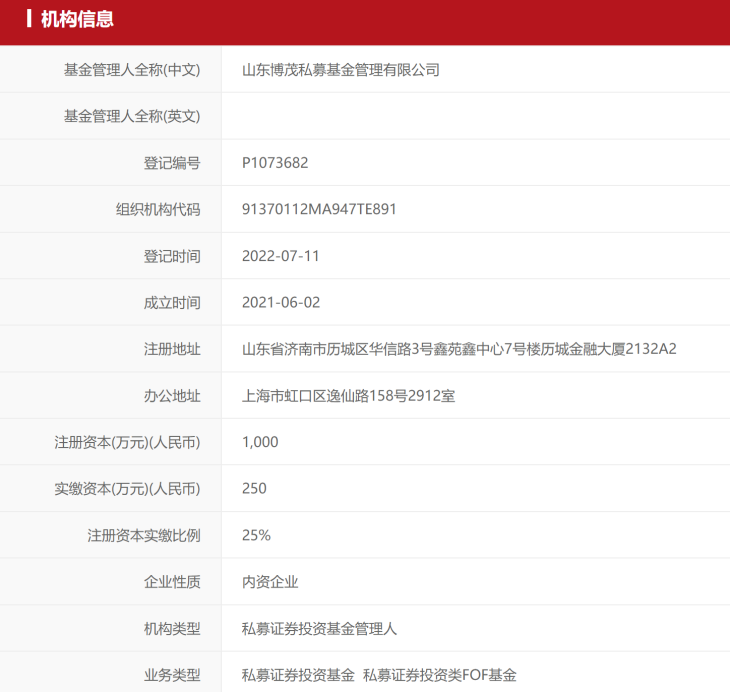Click the 登记时间 label
Viewport: 730px width, 692px height.
pyautogui.click(x=172, y=256)
